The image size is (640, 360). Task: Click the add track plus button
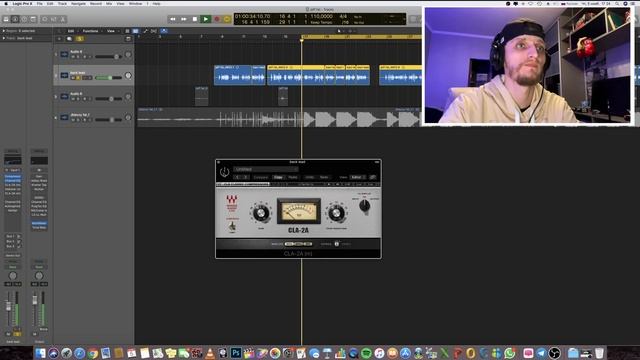click(59, 39)
